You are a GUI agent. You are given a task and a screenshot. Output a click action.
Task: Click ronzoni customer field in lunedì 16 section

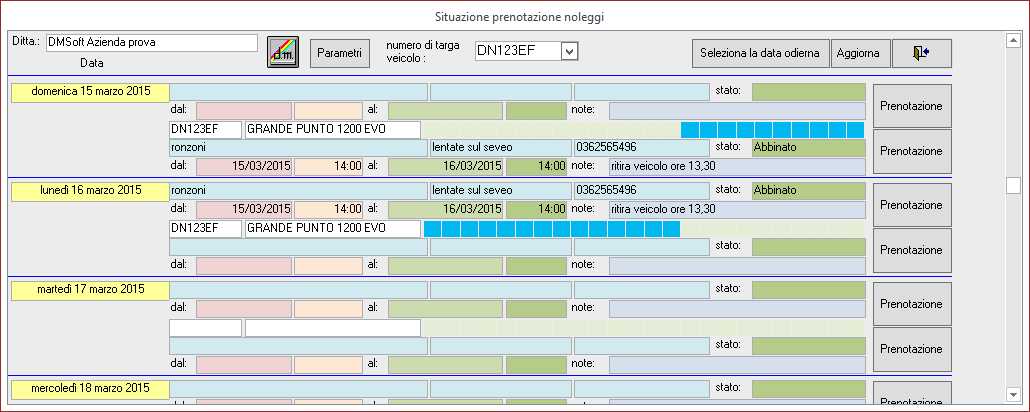click(x=298, y=191)
